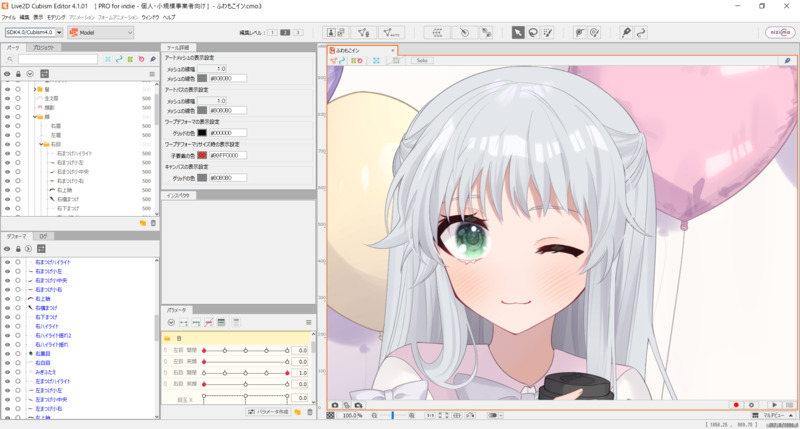Collapse the 顔 folder in Parts tree

click(35, 117)
